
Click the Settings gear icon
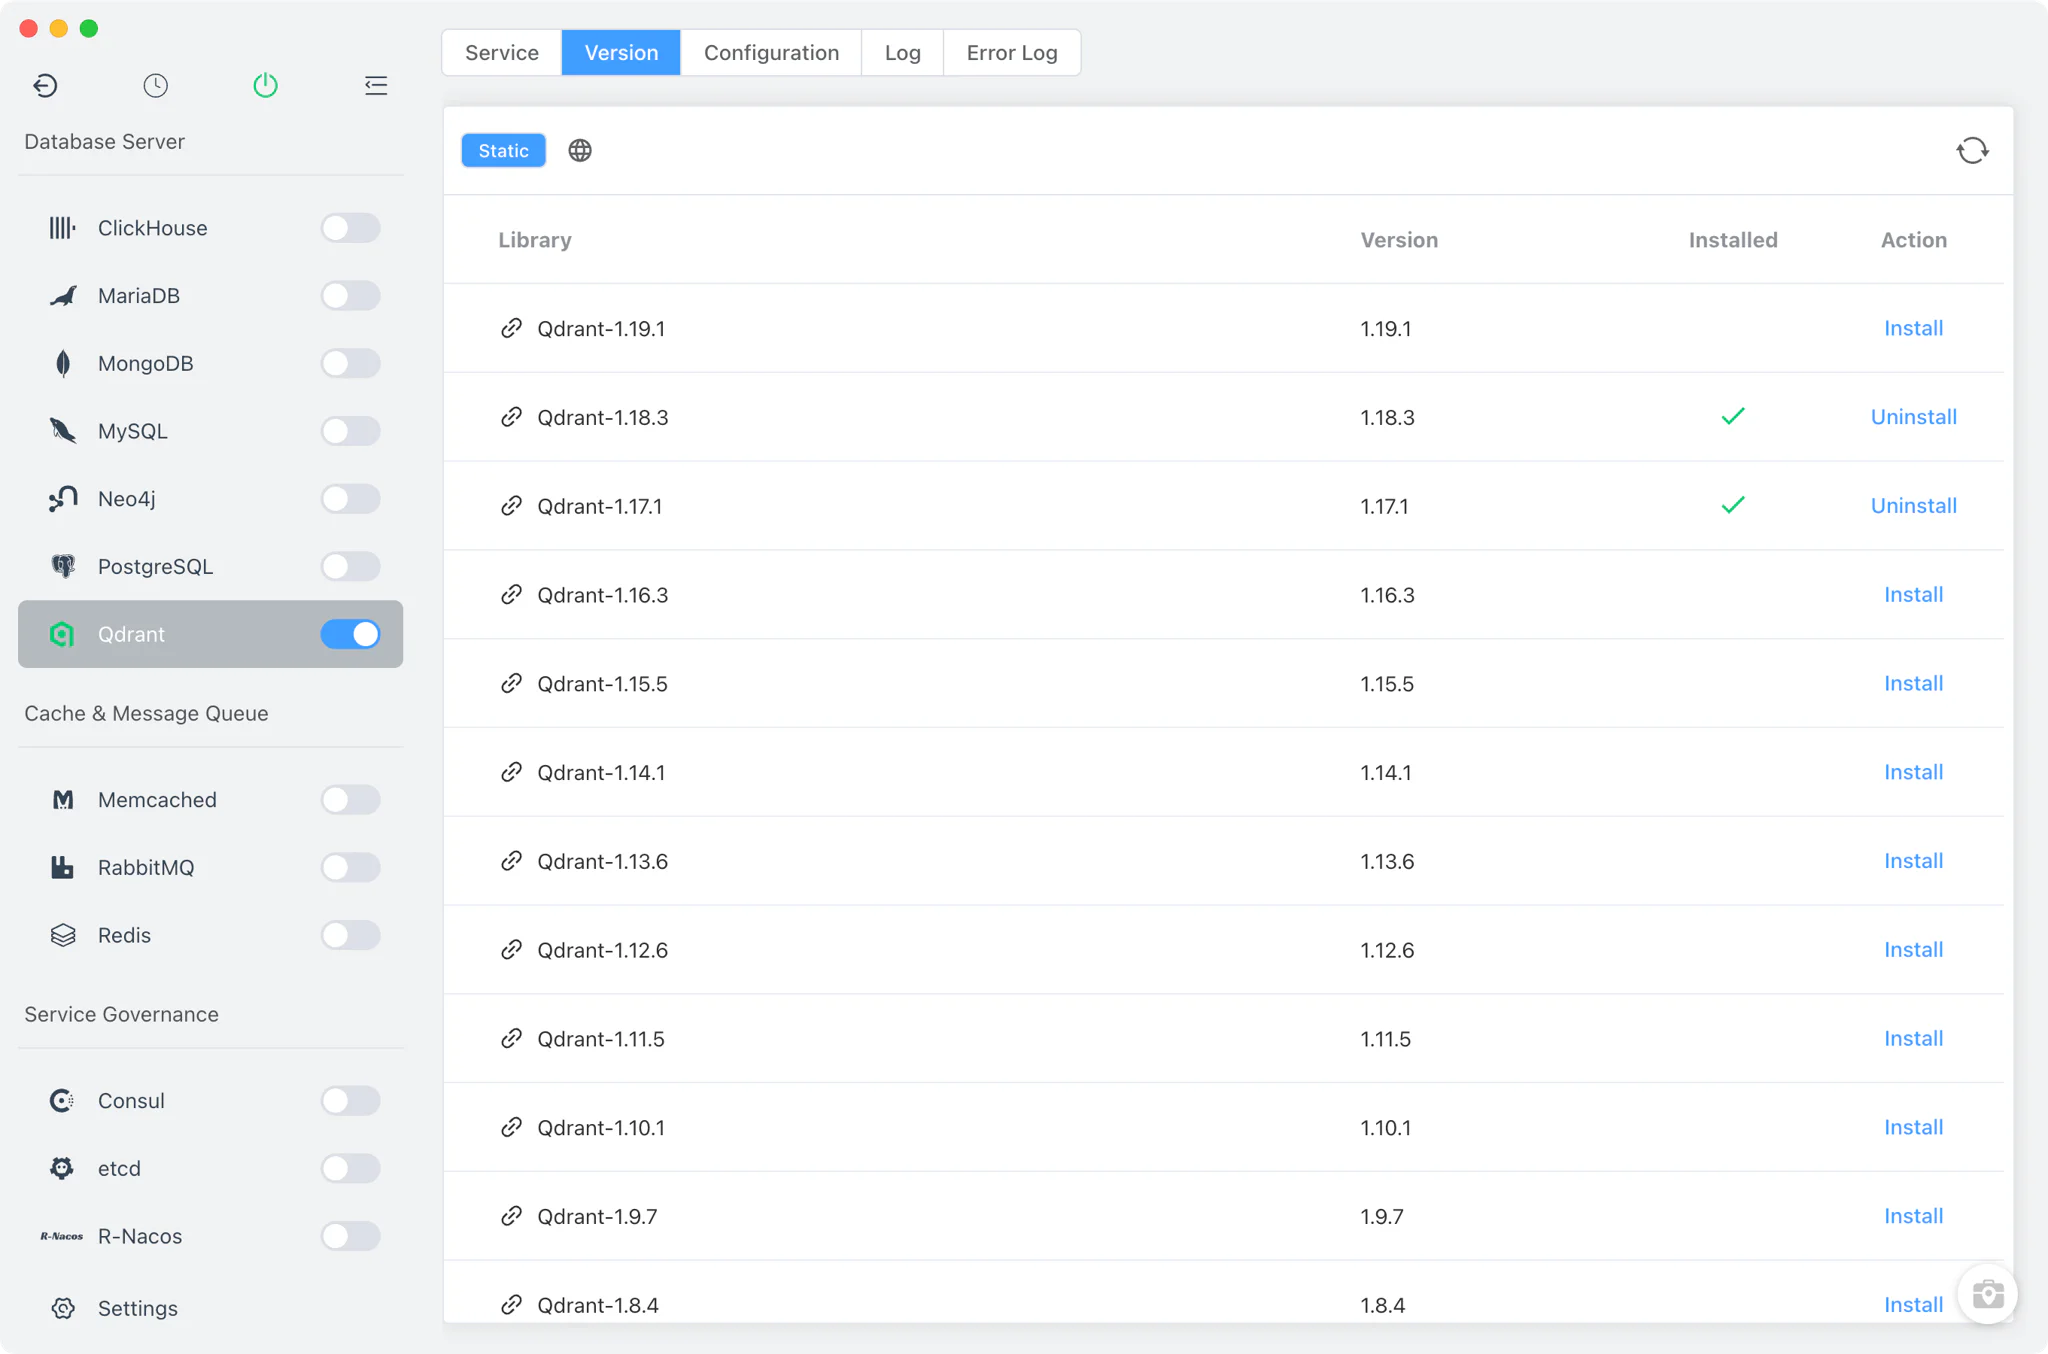(62, 1308)
